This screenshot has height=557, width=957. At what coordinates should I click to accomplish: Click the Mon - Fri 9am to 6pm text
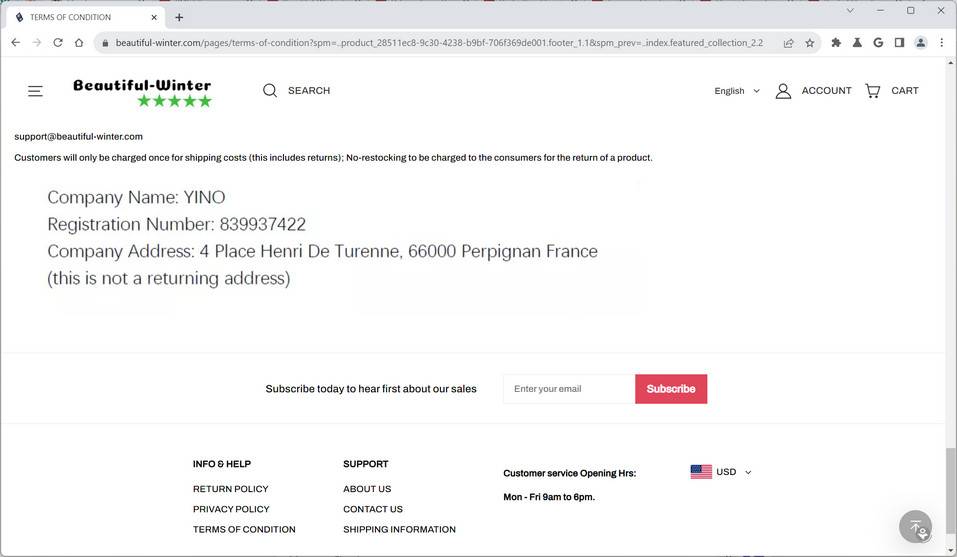pyautogui.click(x=549, y=497)
